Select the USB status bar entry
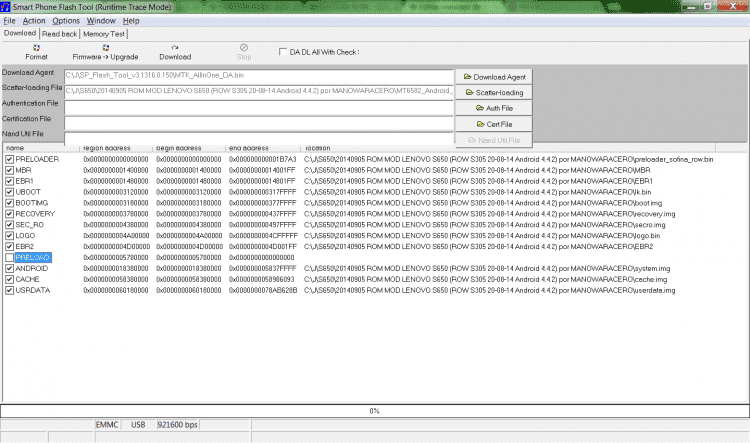The image size is (750, 443). 138,425
